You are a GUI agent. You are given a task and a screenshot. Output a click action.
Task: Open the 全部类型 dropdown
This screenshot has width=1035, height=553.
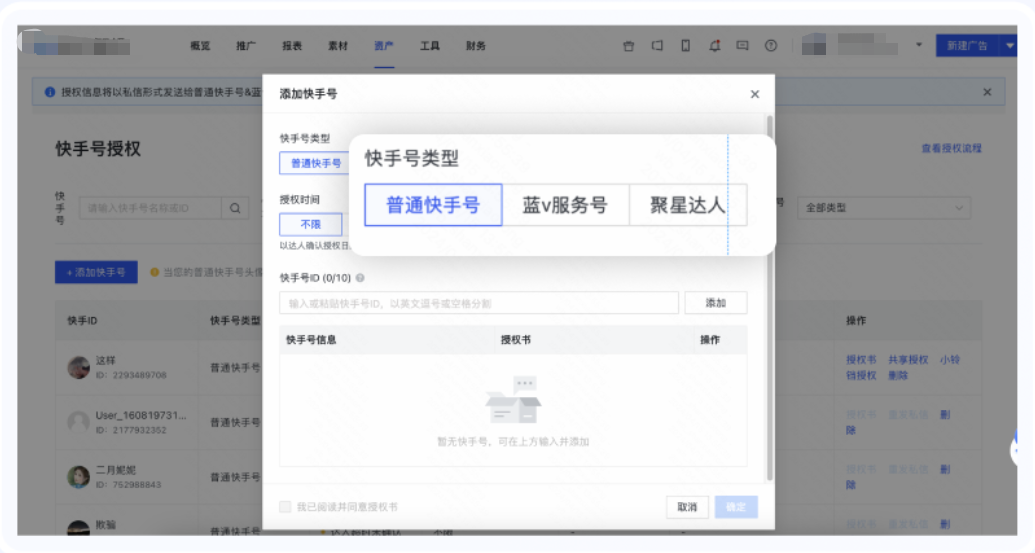pyautogui.click(x=884, y=208)
